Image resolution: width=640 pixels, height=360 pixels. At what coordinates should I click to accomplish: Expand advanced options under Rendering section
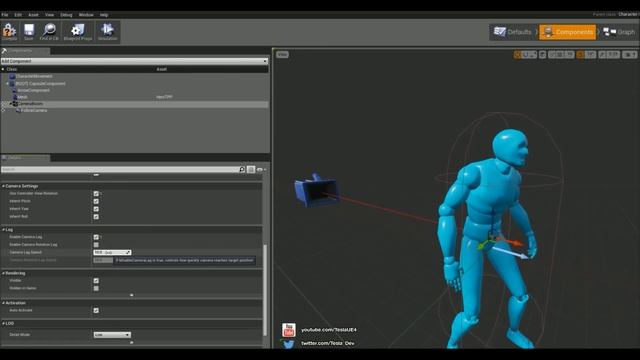click(x=131, y=295)
